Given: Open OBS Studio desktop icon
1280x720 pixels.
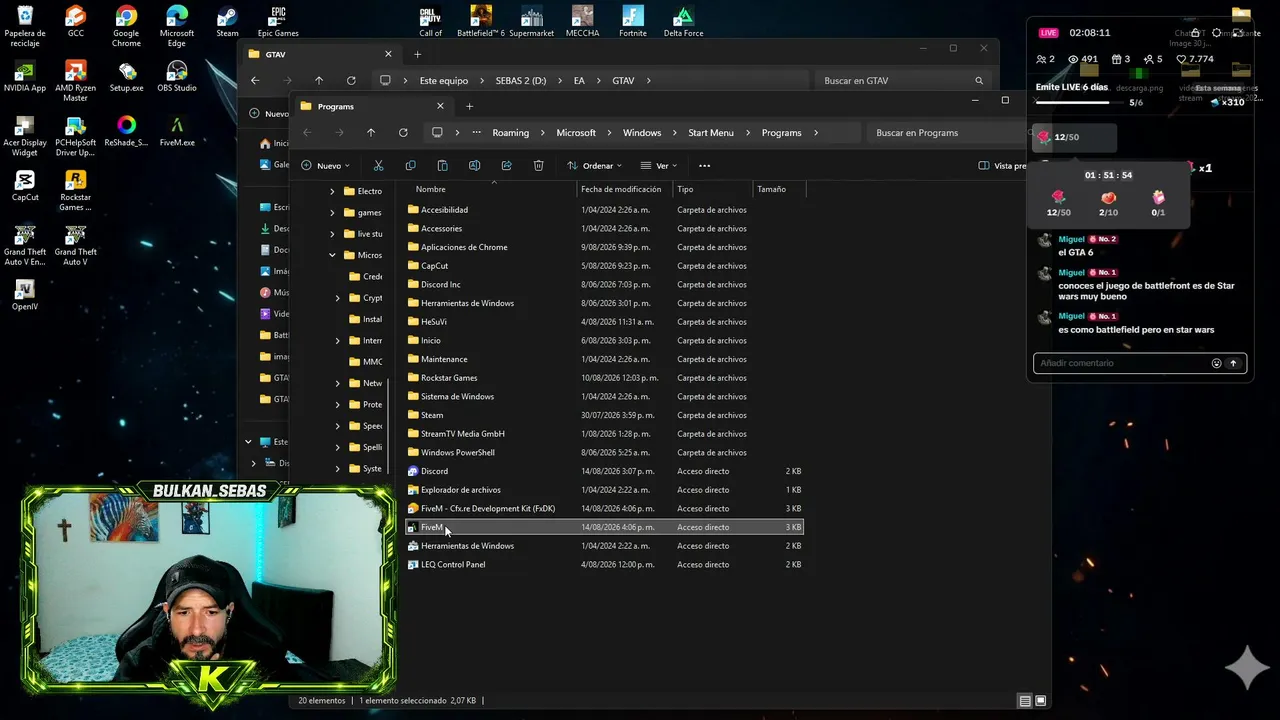Looking at the screenshot, I should pos(177,76).
